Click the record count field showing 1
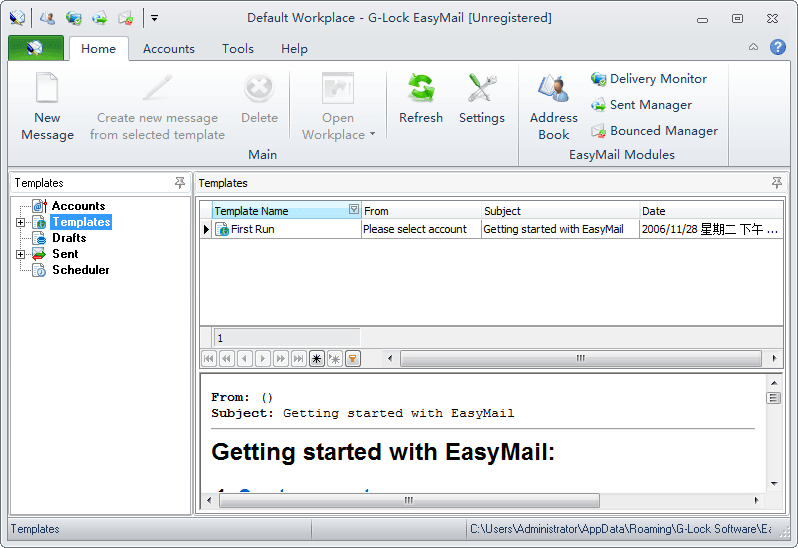The width and height of the screenshot is (798, 548). (287, 338)
